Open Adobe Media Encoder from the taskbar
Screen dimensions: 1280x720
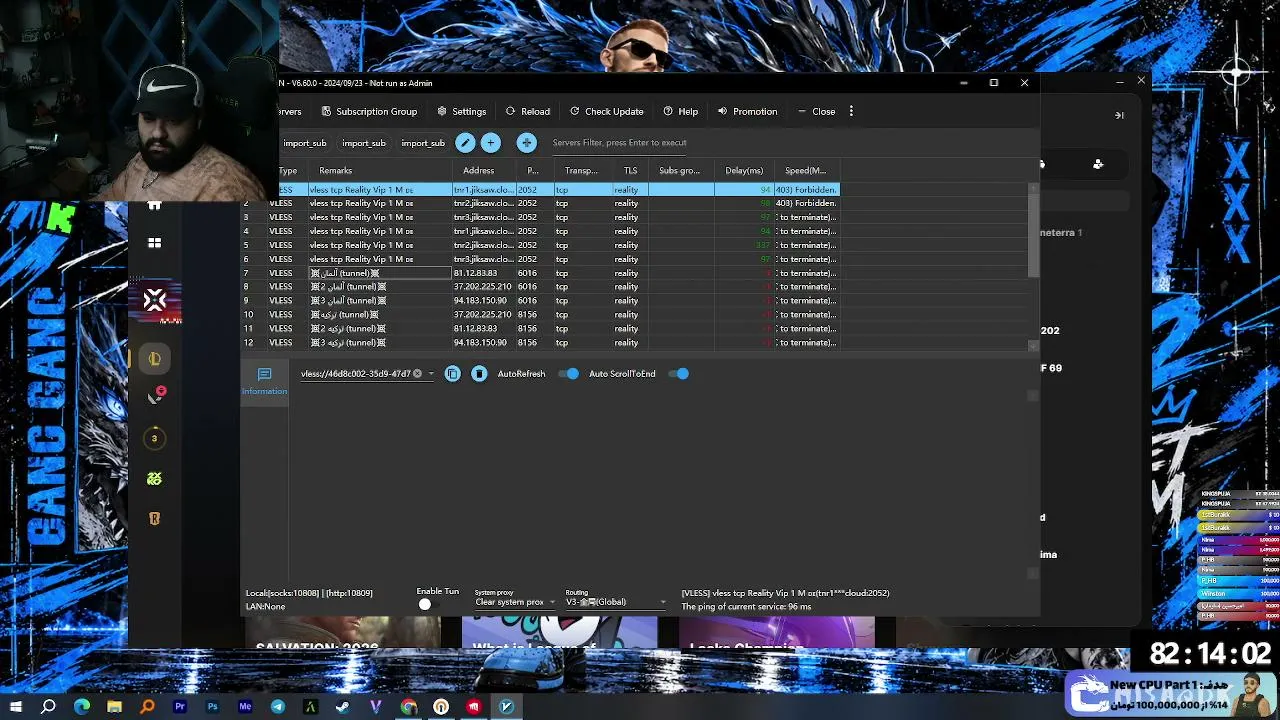click(x=245, y=707)
